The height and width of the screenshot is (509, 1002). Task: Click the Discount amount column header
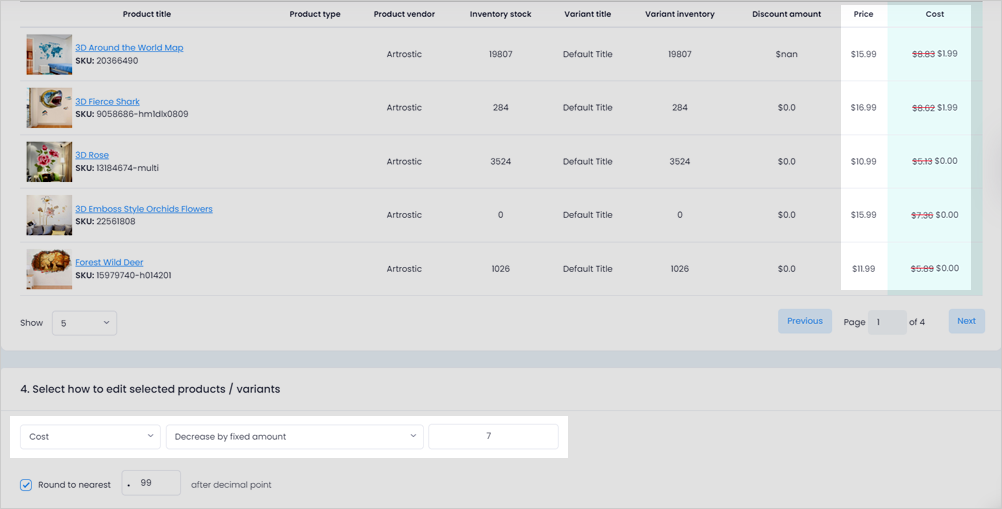(x=787, y=14)
